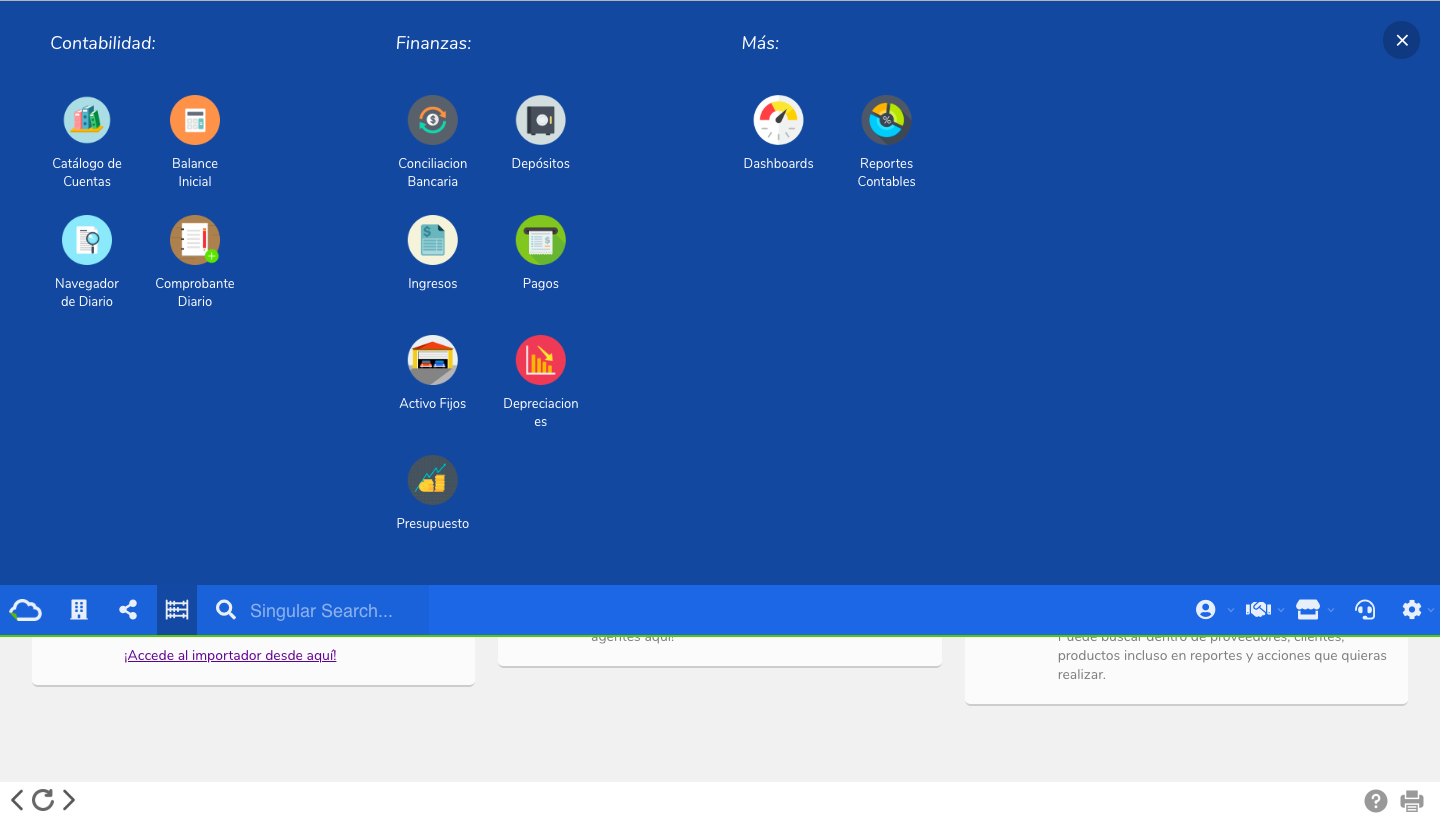Open Reportes Contables

tap(887, 120)
